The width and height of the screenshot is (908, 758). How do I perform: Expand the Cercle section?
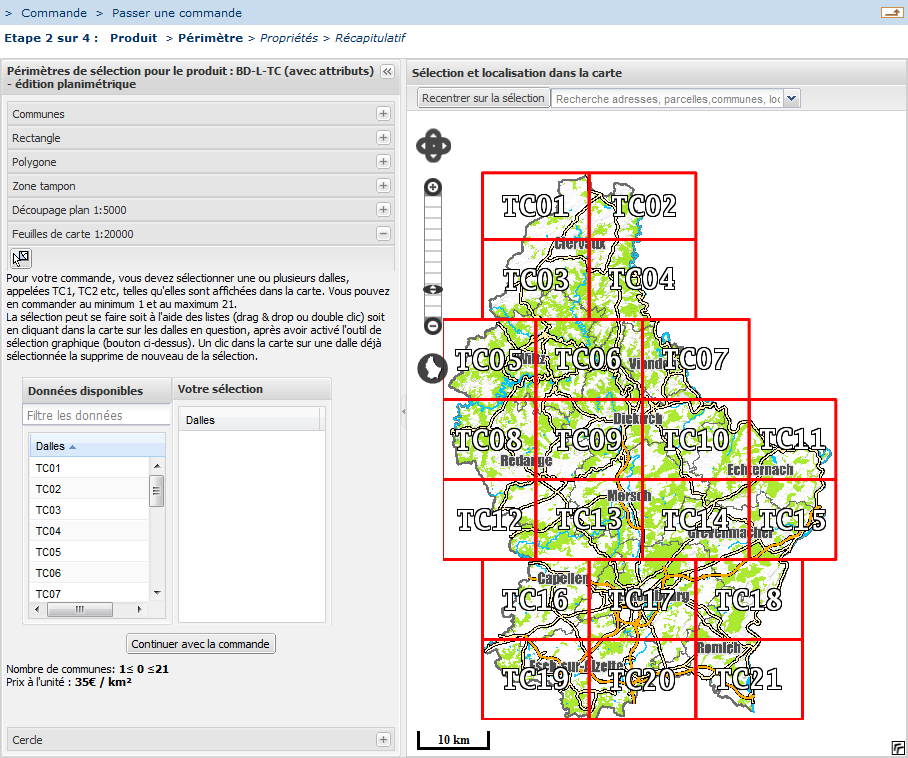point(383,740)
